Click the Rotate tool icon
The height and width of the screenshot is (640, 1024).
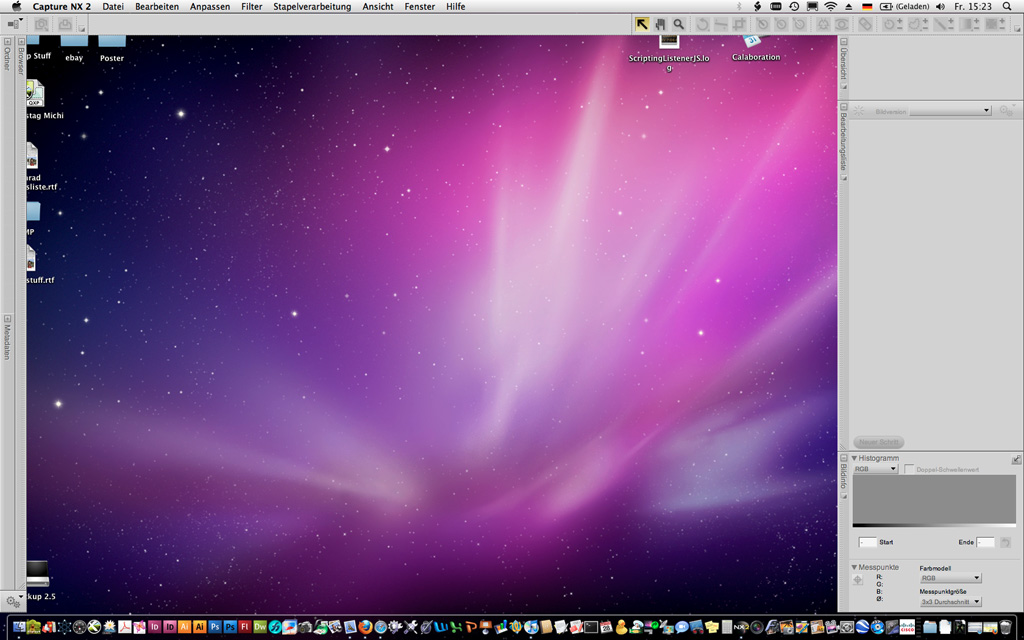click(x=703, y=24)
